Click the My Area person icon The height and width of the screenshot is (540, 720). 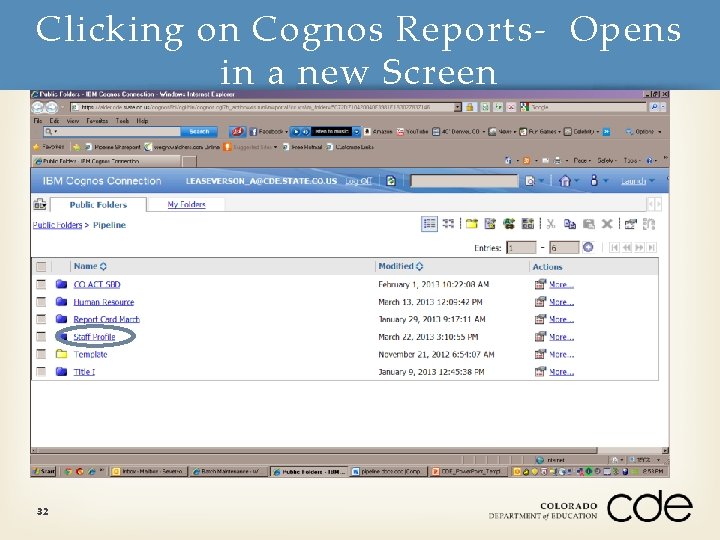click(594, 180)
